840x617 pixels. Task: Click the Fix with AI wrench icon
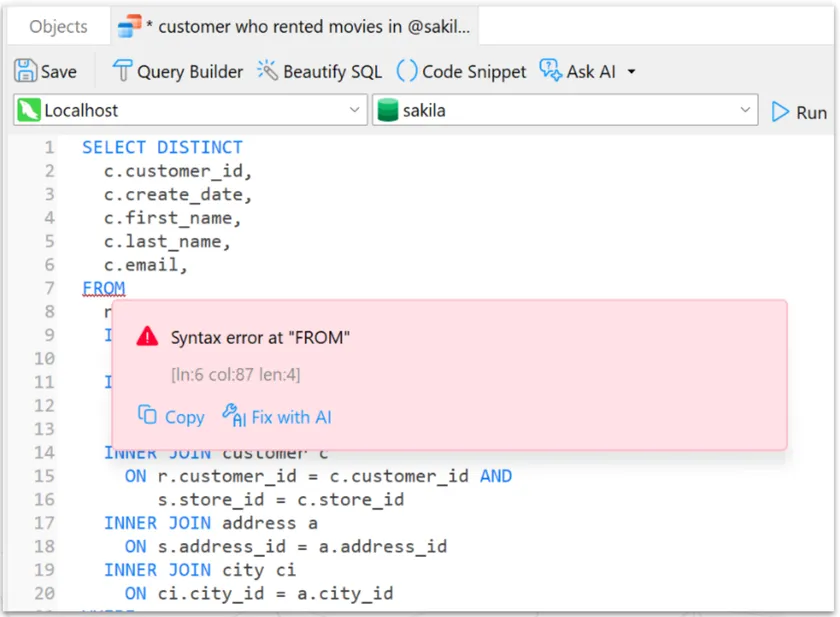234,415
